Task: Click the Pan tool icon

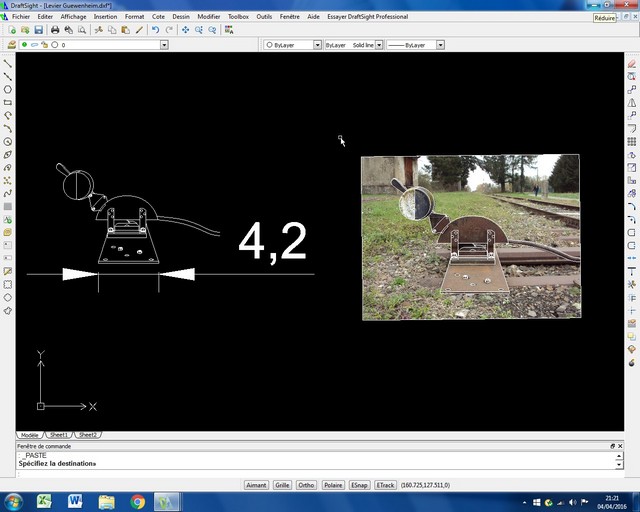Action: pyautogui.click(x=185, y=30)
